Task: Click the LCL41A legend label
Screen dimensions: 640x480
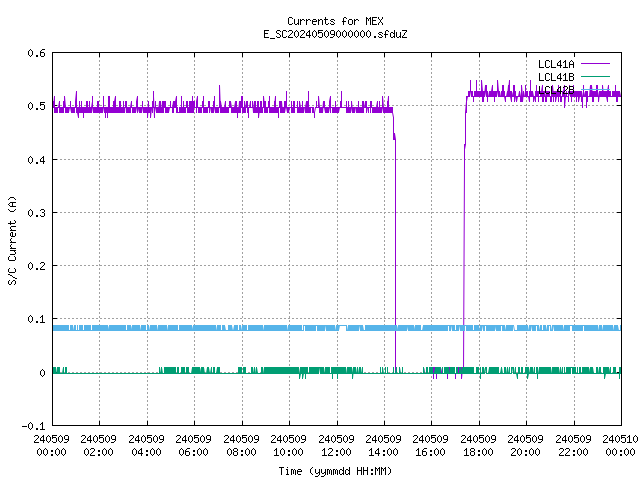Action: (x=556, y=64)
